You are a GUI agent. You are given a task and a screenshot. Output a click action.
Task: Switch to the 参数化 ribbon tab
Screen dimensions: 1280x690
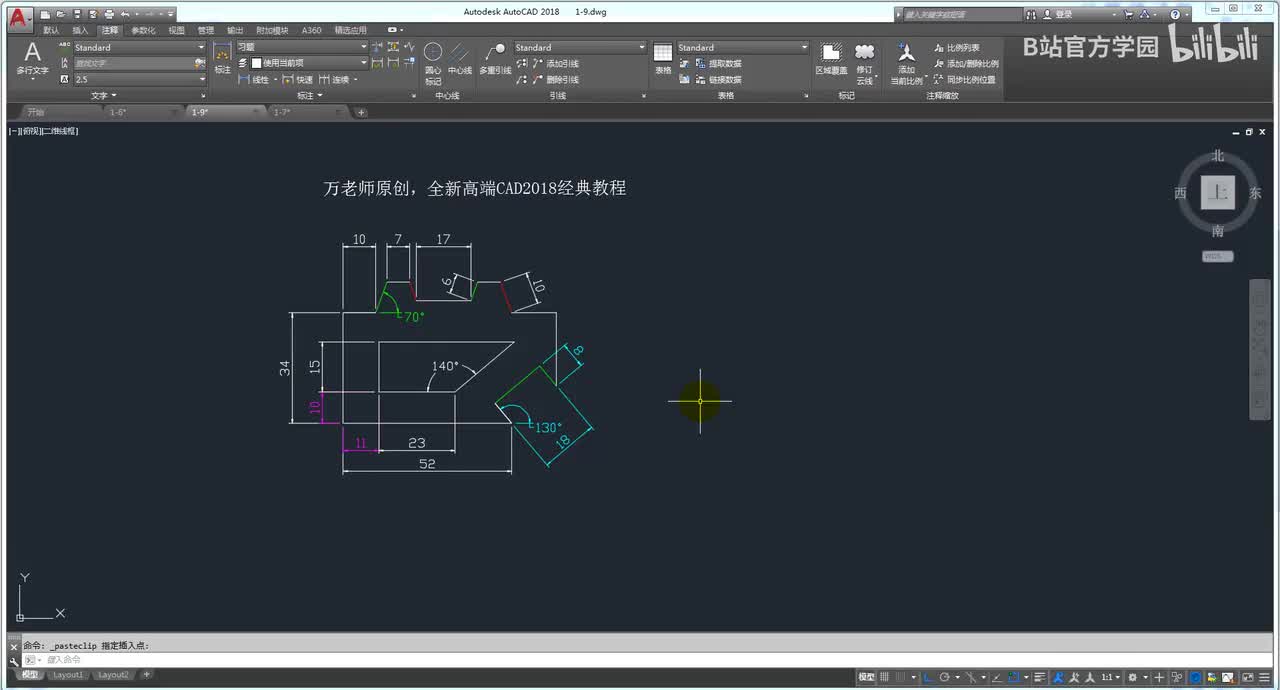[x=143, y=31]
